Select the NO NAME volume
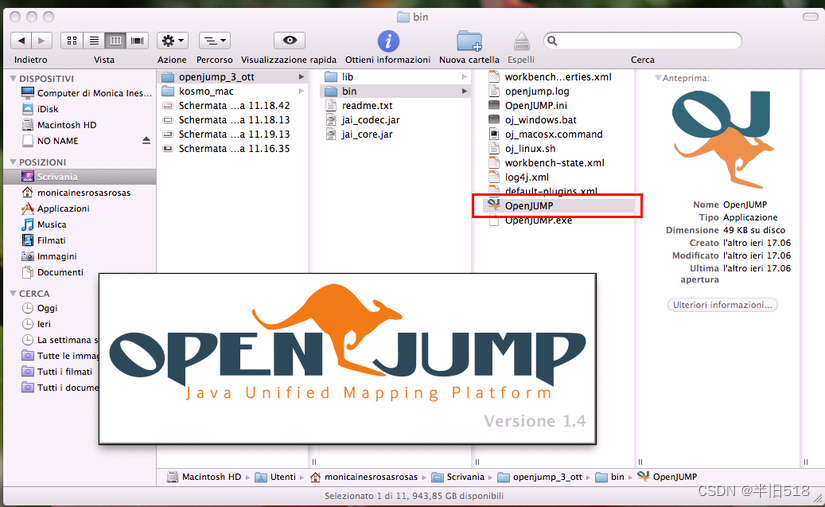 coord(50,141)
